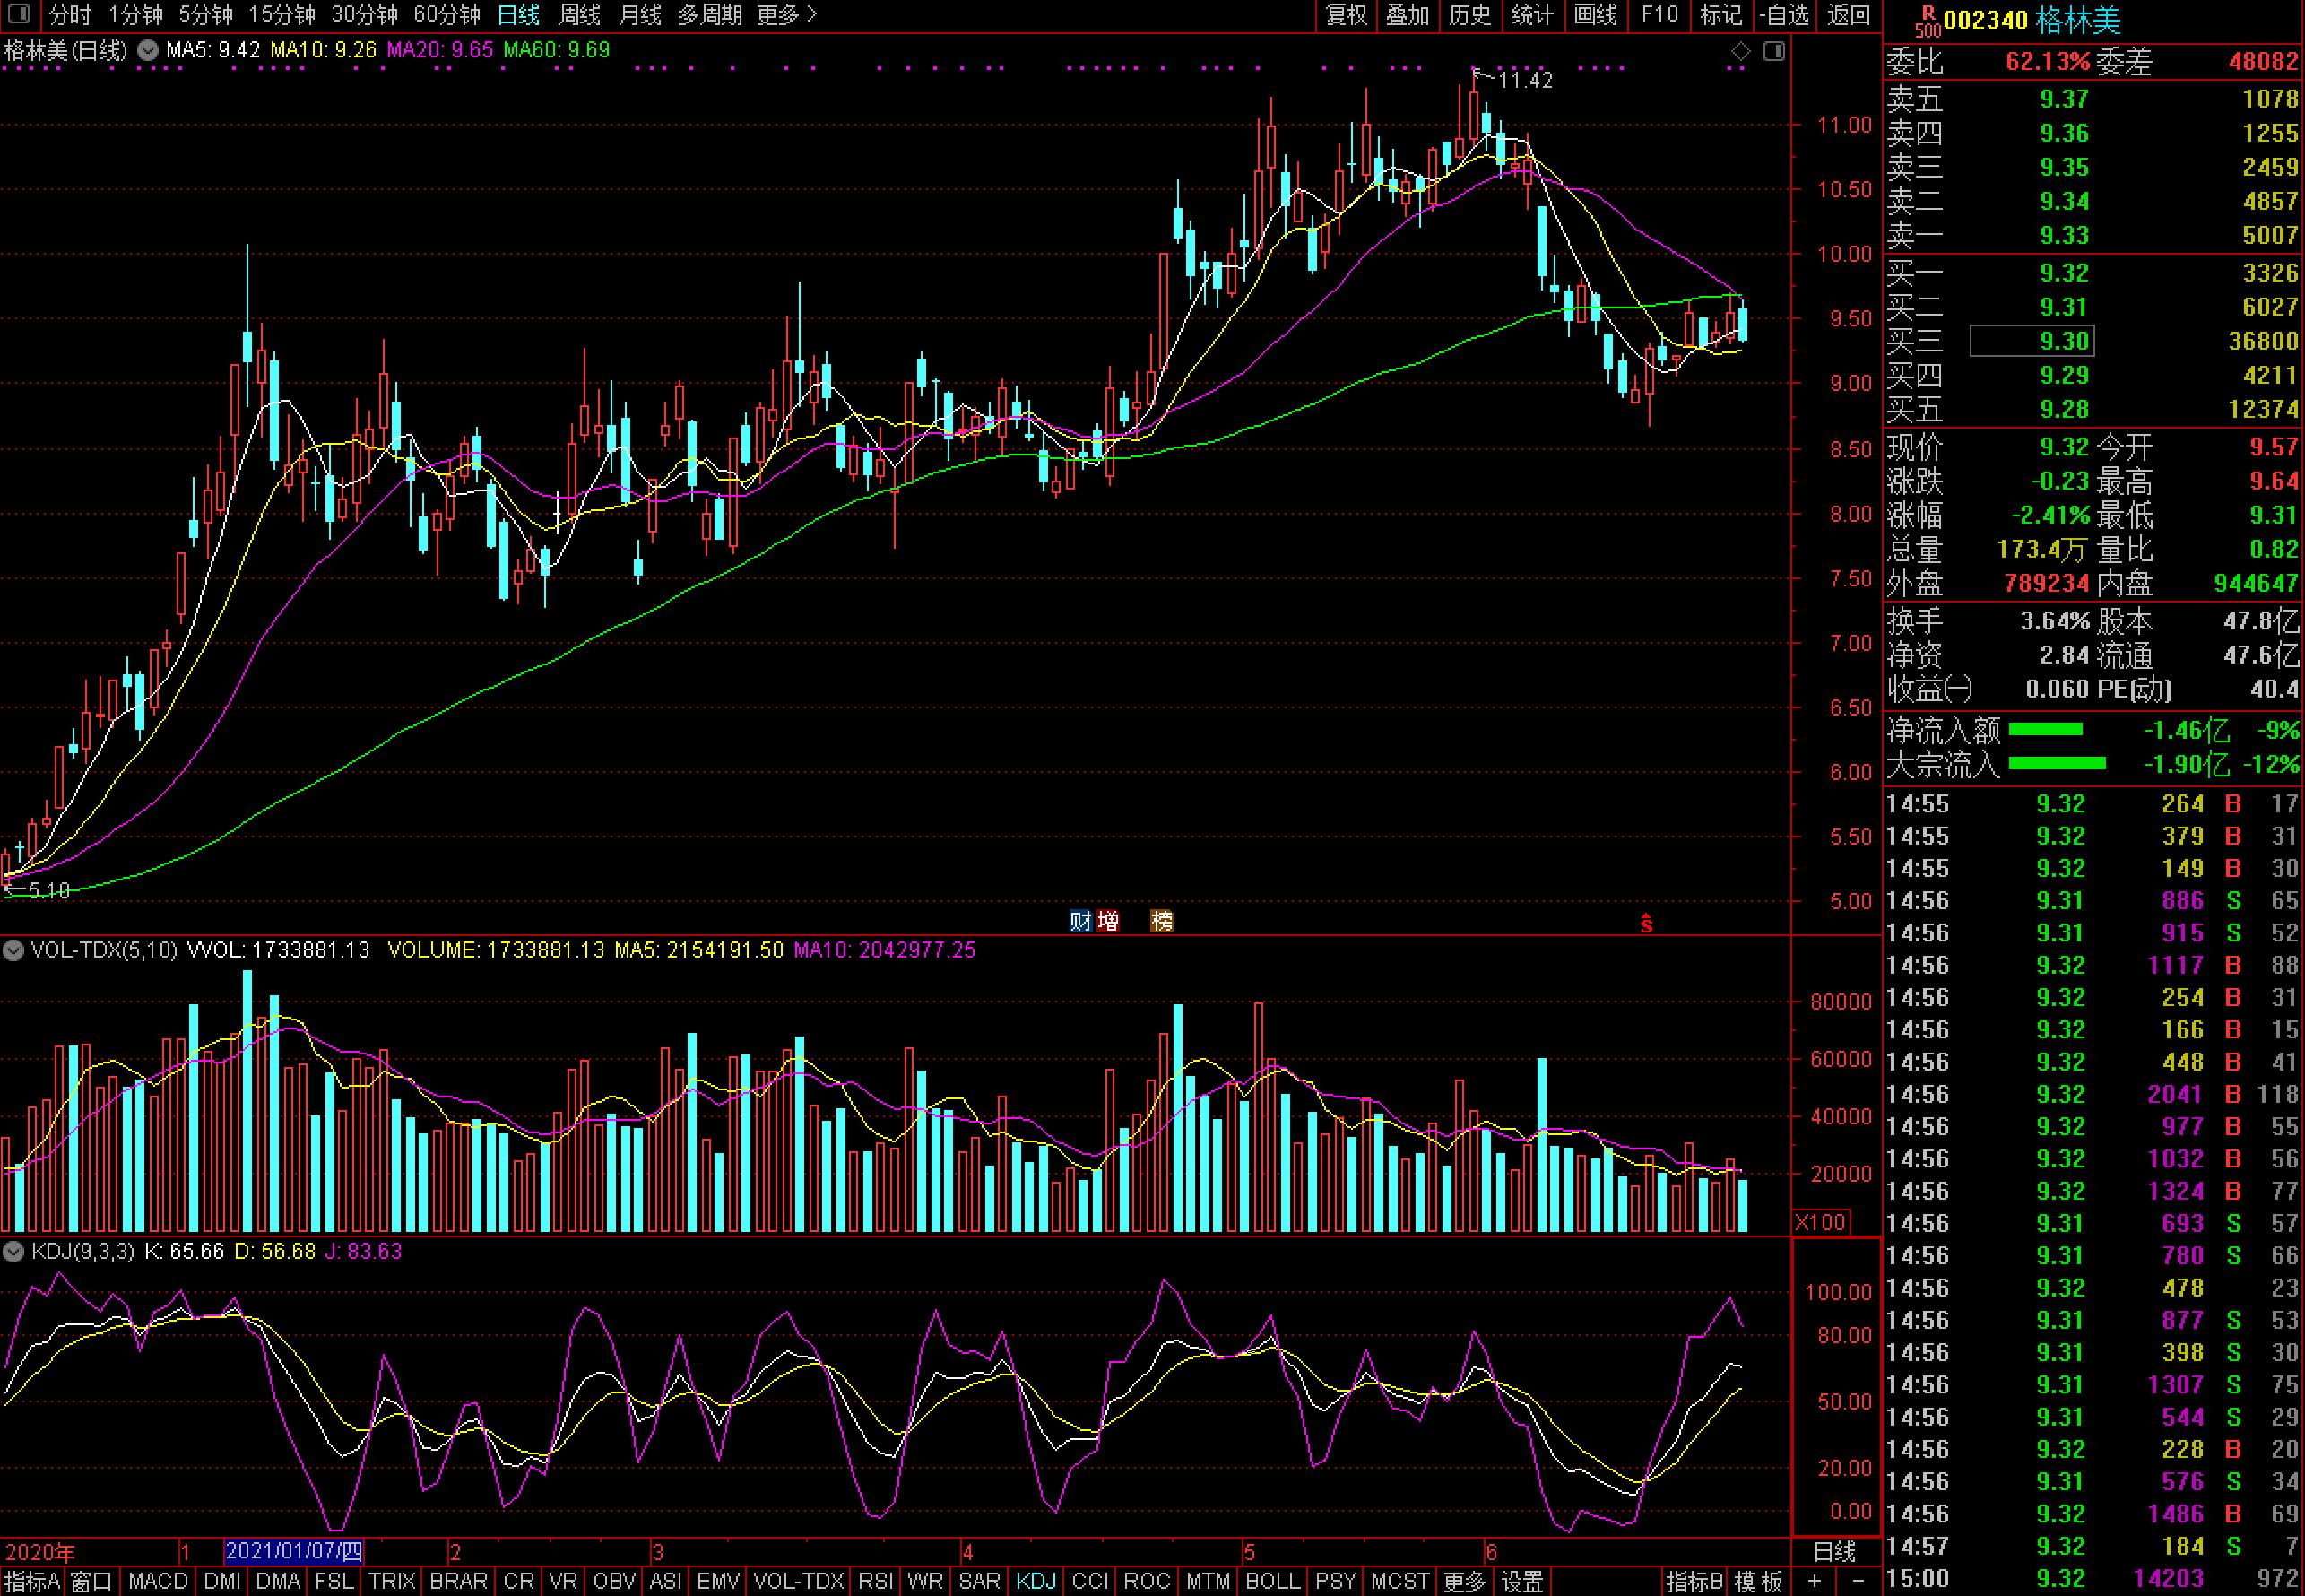Click the red S signal marker
Screen dimensions: 2305x1596
coord(1646,923)
